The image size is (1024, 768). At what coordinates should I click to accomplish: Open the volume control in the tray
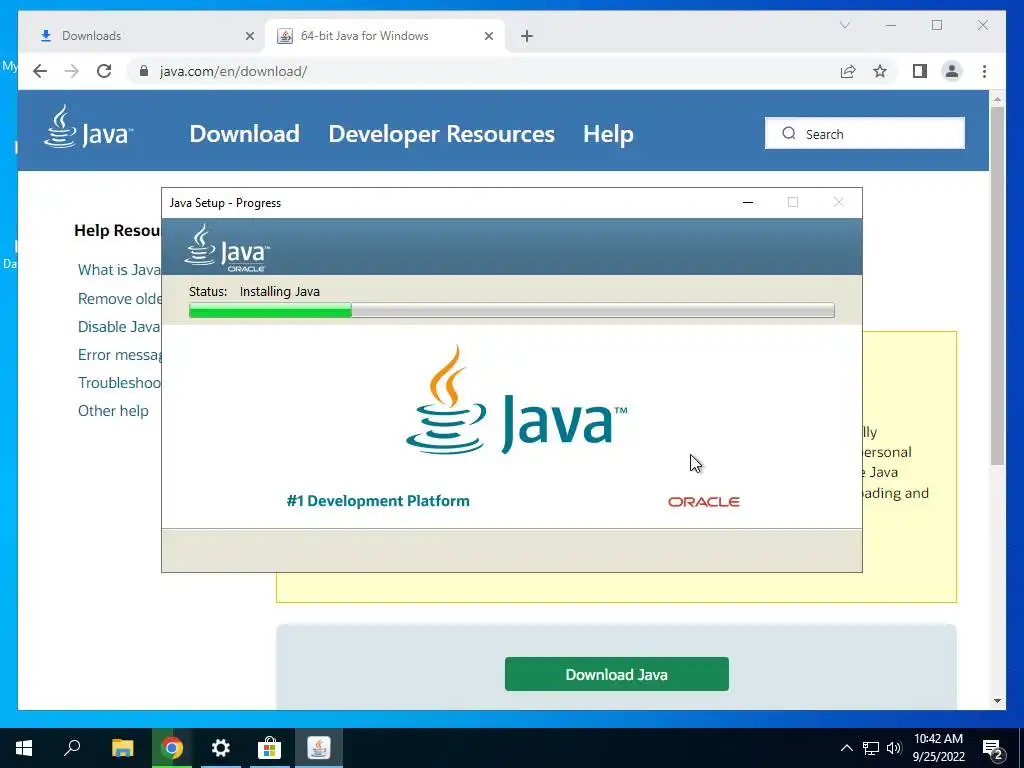(x=894, y=748)
